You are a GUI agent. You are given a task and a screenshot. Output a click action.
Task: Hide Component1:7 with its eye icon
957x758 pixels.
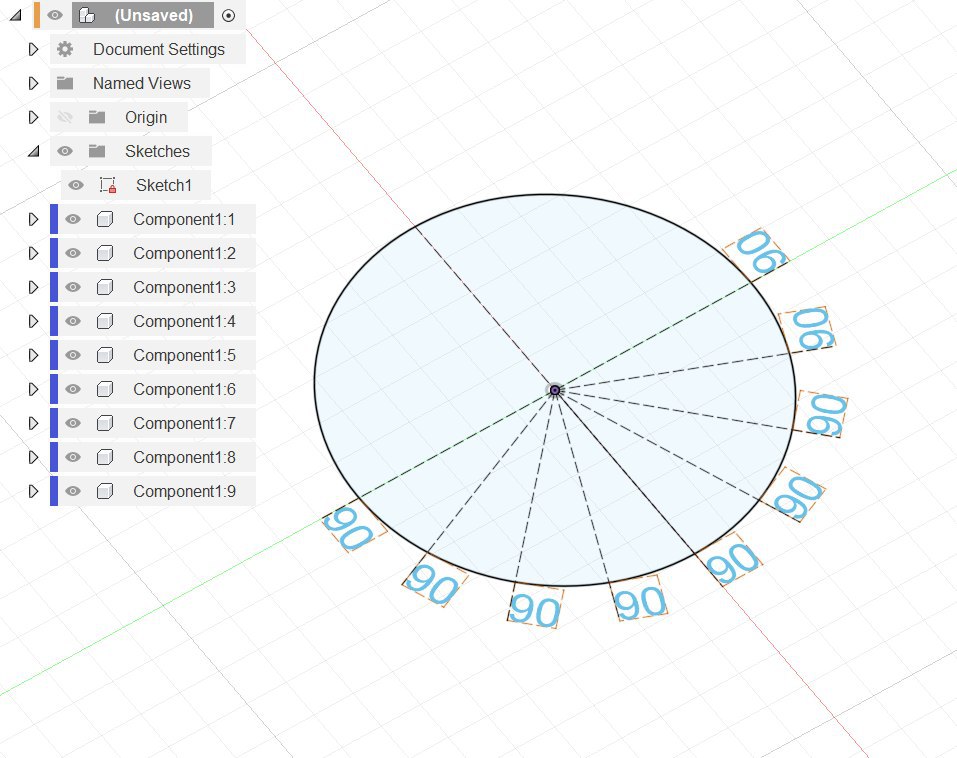pos(73,423)
